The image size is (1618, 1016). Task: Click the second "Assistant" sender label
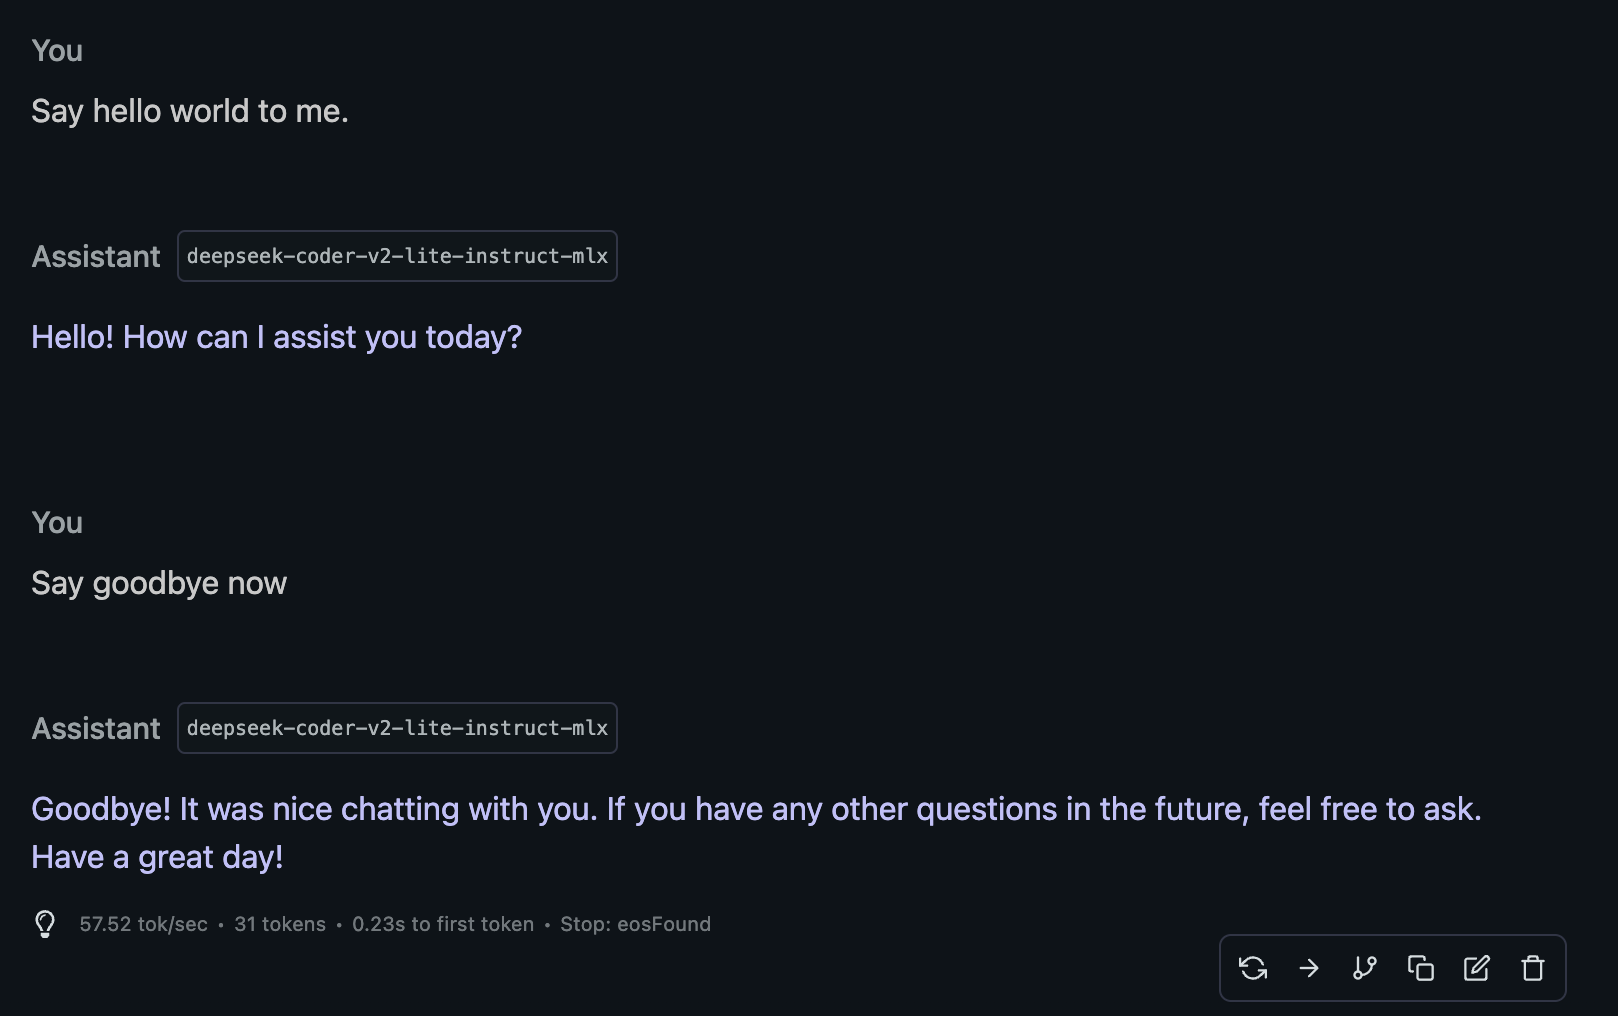96,728
